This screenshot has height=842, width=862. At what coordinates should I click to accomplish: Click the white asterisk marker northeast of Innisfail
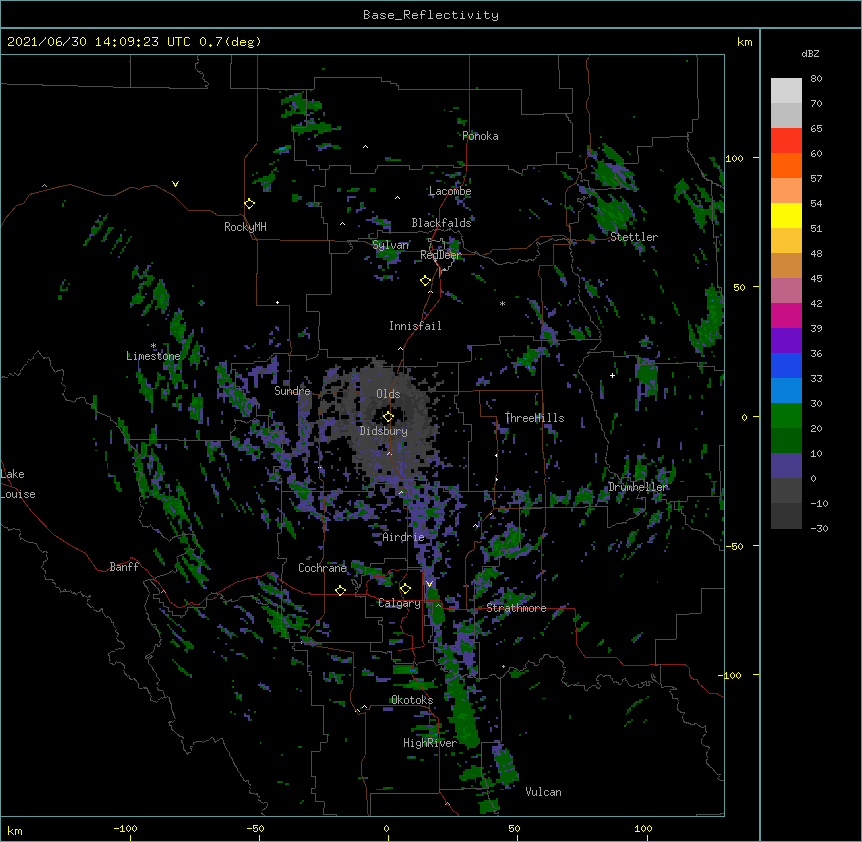pyautogui.click(x=502, y=303)
